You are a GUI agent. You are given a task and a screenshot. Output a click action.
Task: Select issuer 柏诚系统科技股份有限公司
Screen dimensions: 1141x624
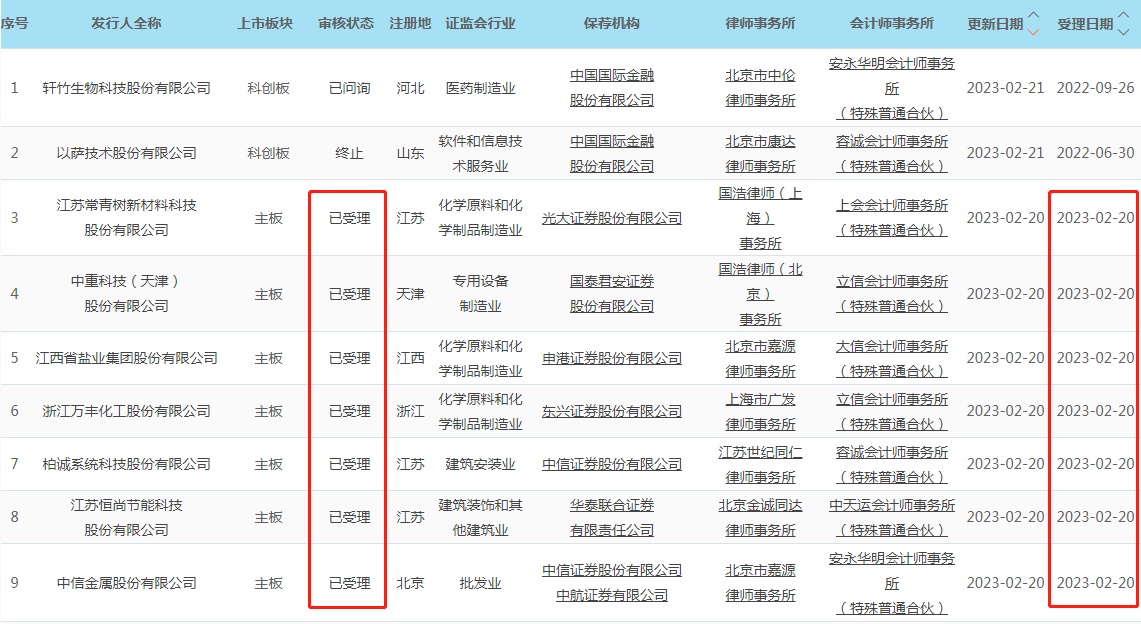coord(127,465)
